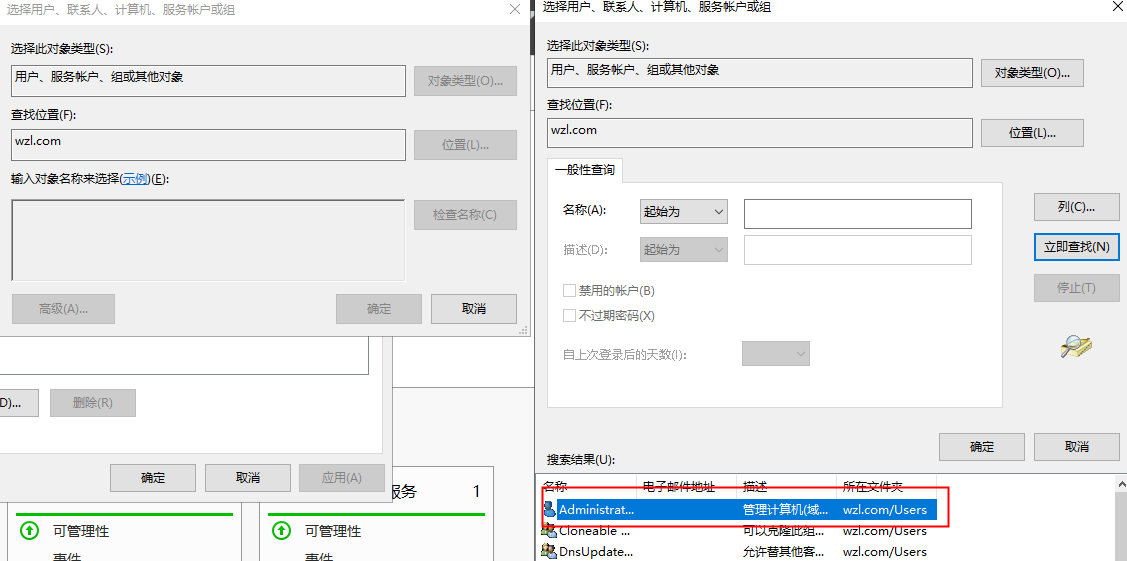Click the 列(C)... button
The width and height of the screenshot is (1127, 561).
click(x=1075, y=207)
